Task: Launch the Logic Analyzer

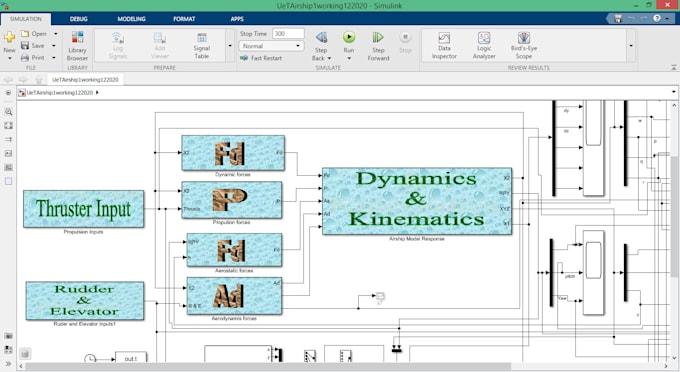Action: coord(484,46)
